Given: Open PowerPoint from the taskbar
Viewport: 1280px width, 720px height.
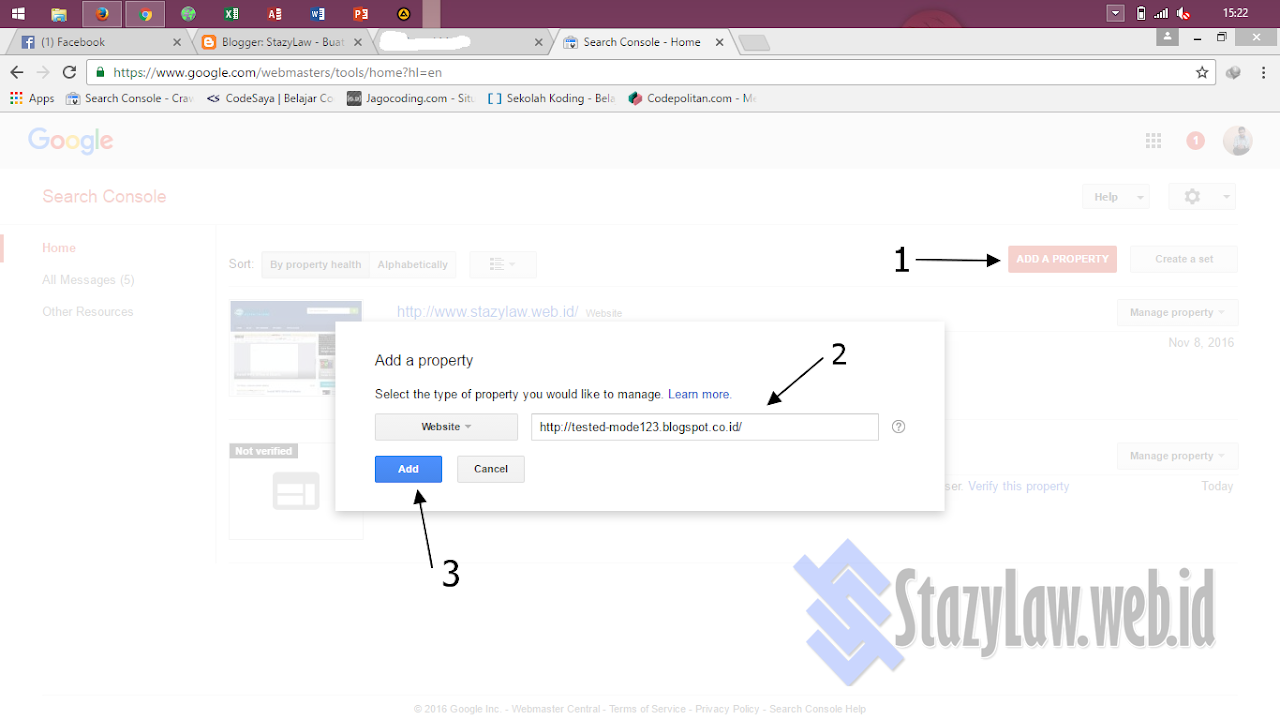Looking at the screenshot, I should point(360,14).
